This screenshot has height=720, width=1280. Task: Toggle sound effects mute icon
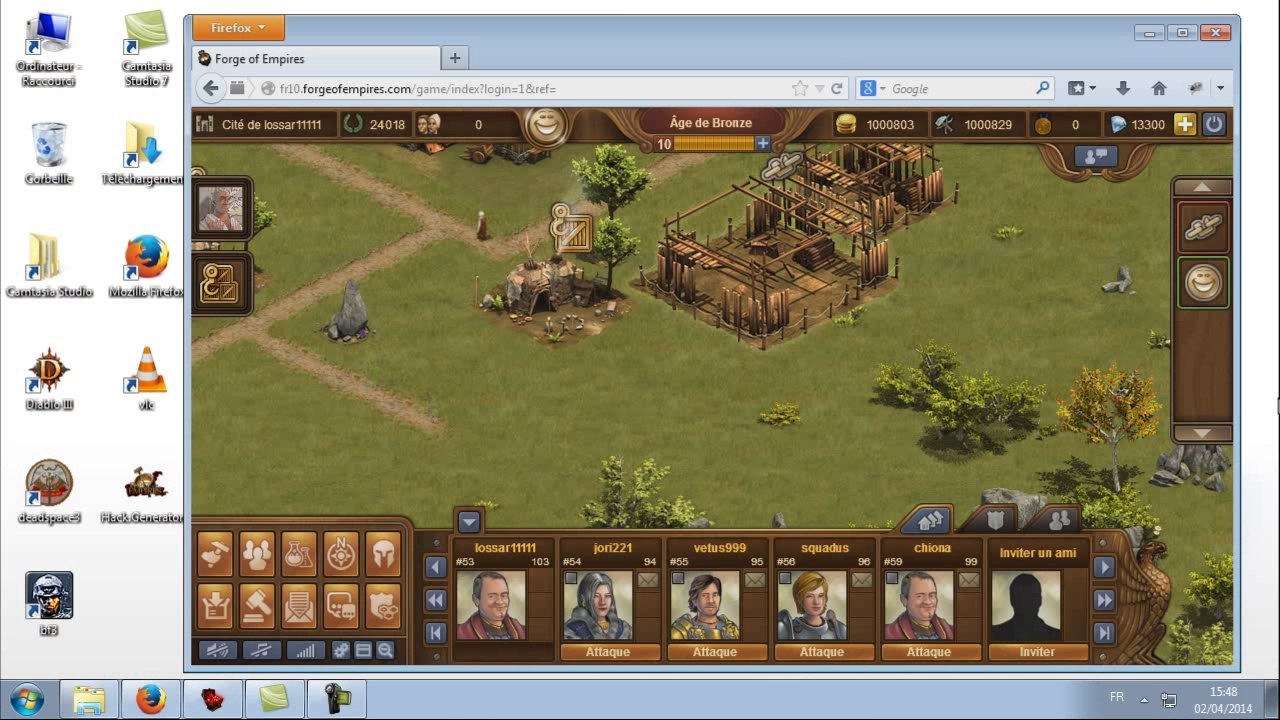tap(218, 650)
